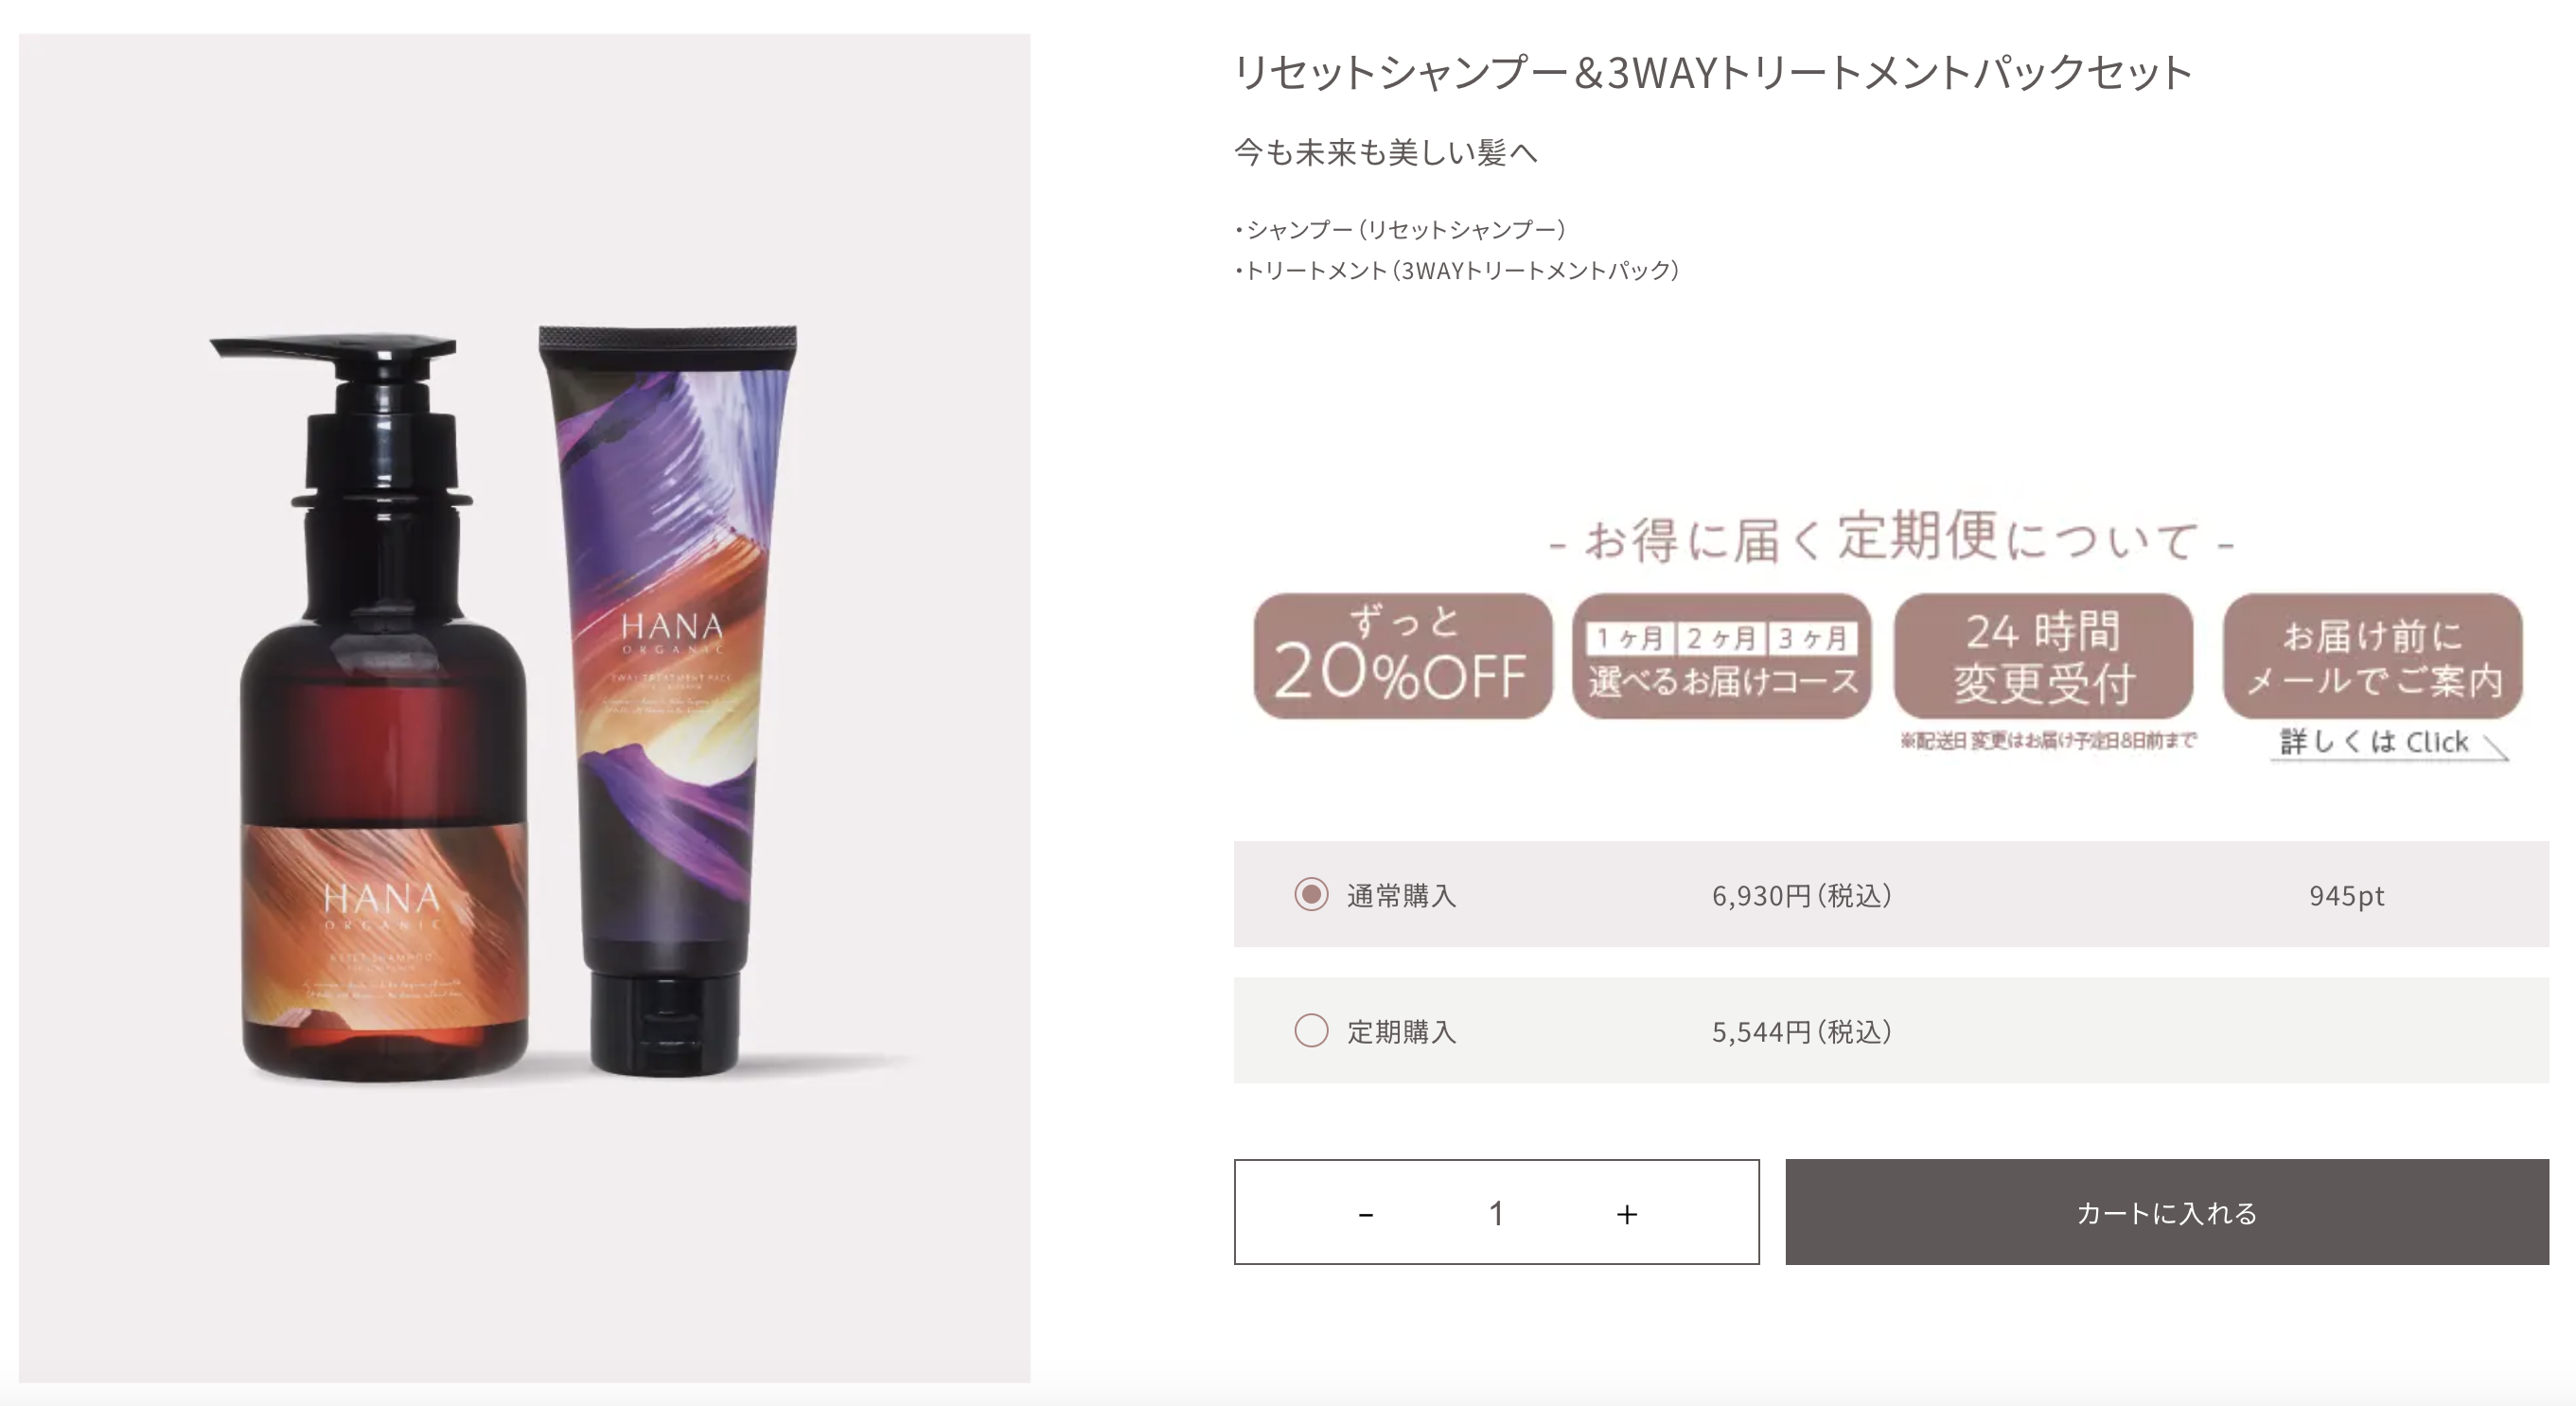Viewport: 2576px width, 1406px height.
Task: Click the 3ヶ月 label in course badge
Action: (x=1812, y=638)
